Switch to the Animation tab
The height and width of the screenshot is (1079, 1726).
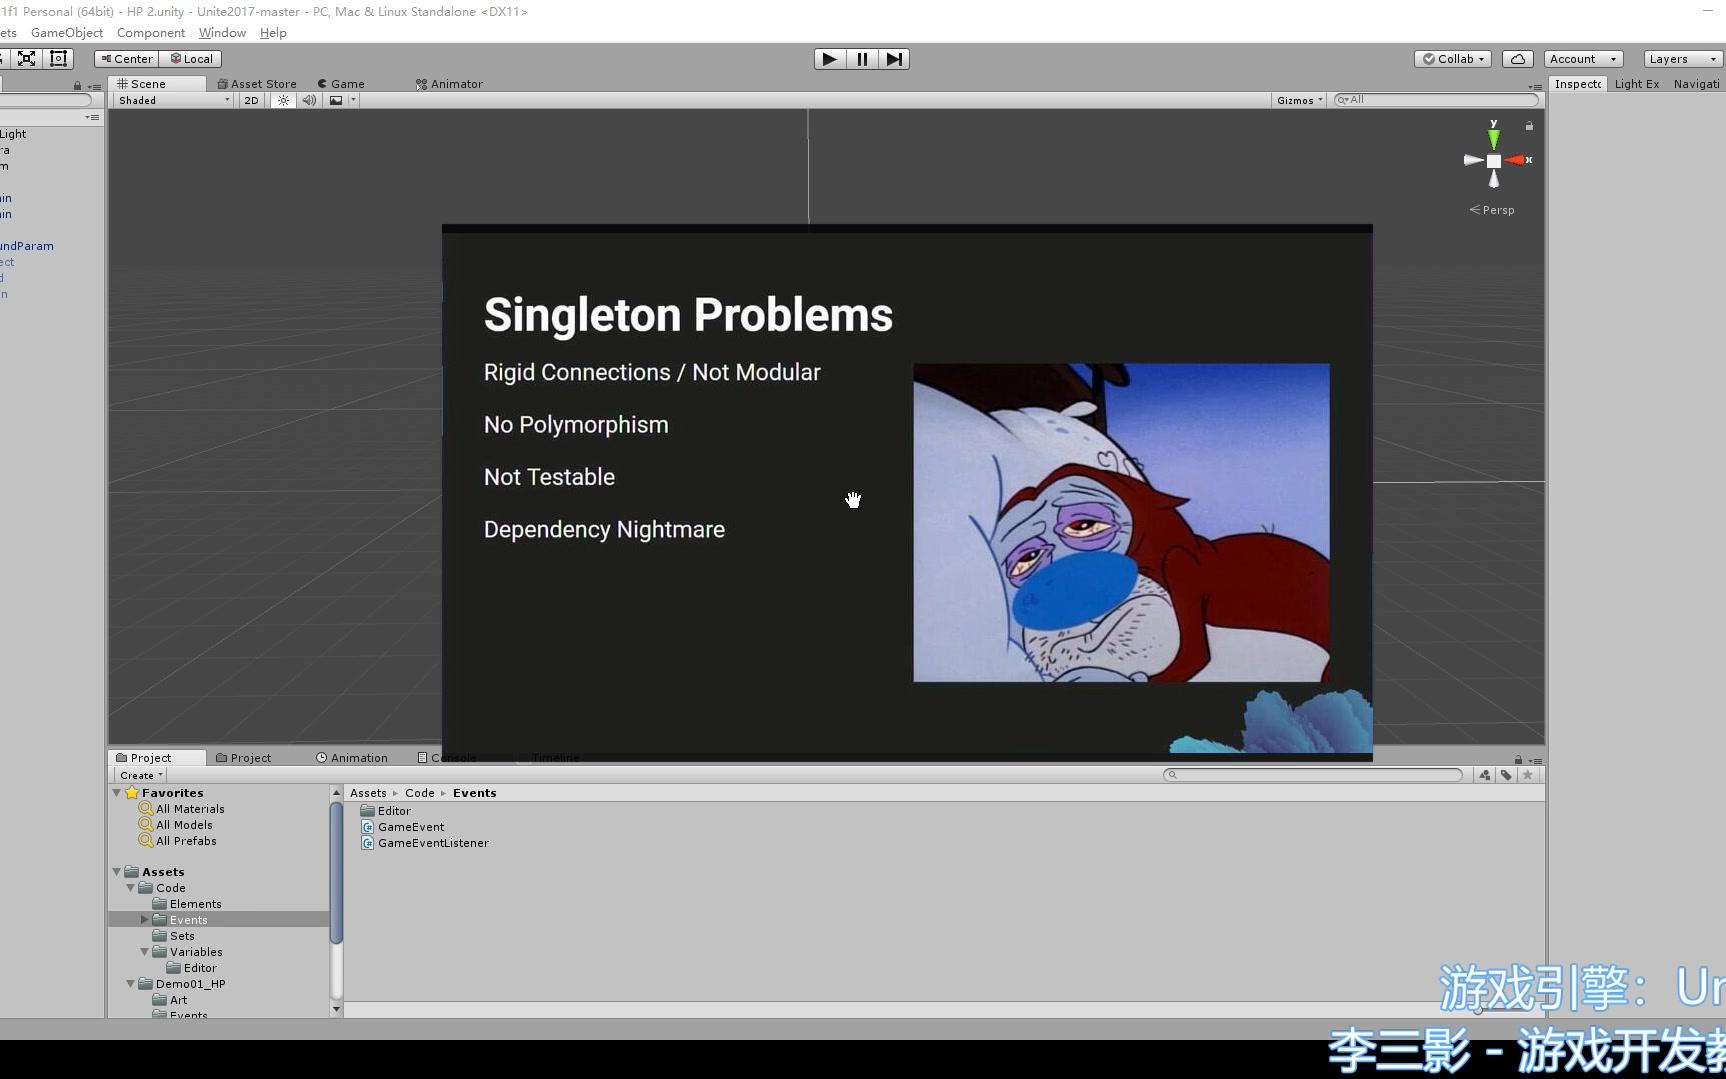(x=352, y=758)
